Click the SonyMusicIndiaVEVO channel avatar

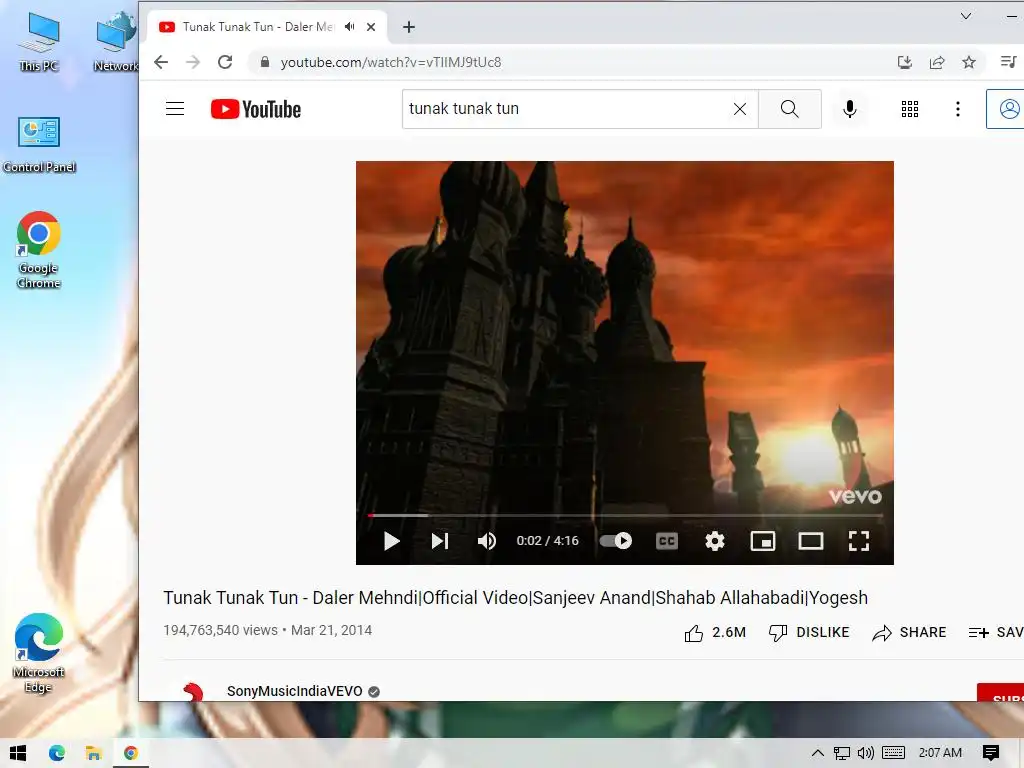[191, 691]
